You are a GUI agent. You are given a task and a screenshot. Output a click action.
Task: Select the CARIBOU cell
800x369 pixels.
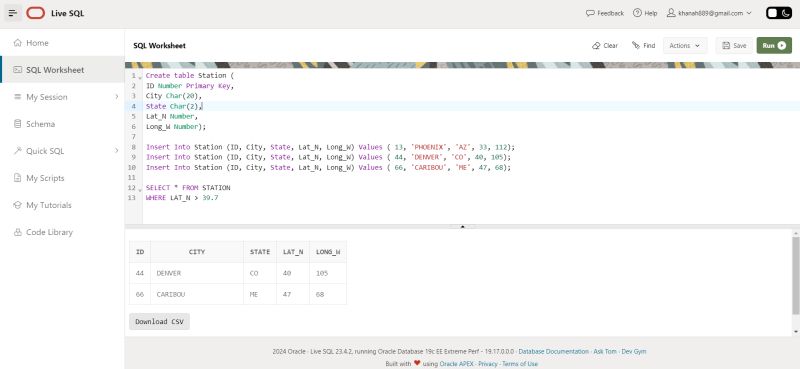[x=197, y=294]
